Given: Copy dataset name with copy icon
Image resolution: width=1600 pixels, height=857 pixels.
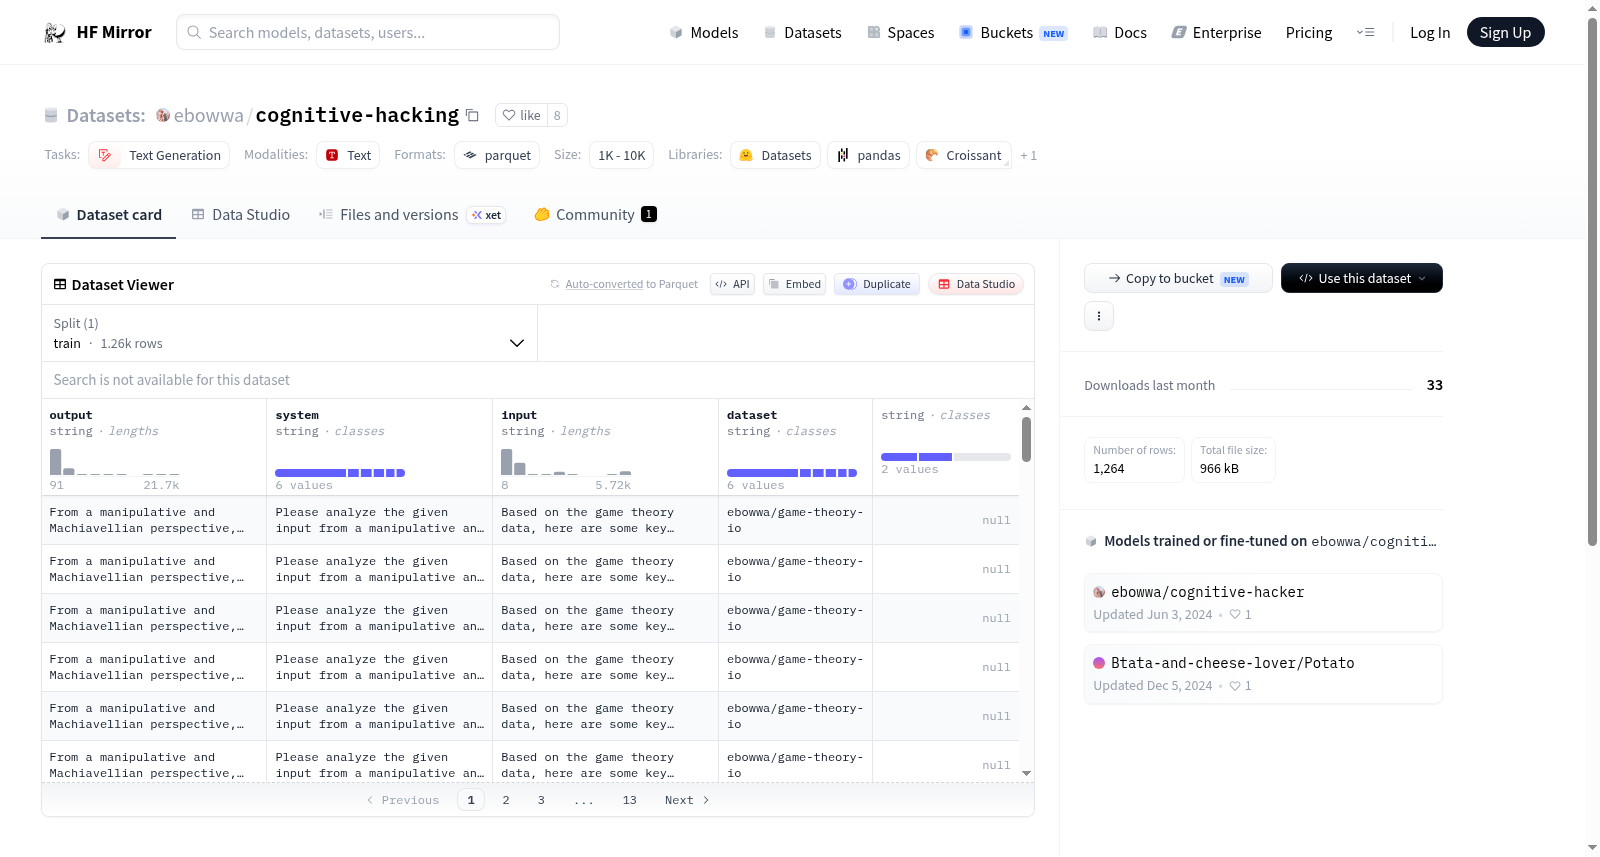Looking at the screenshot, I should click(473, 115).
